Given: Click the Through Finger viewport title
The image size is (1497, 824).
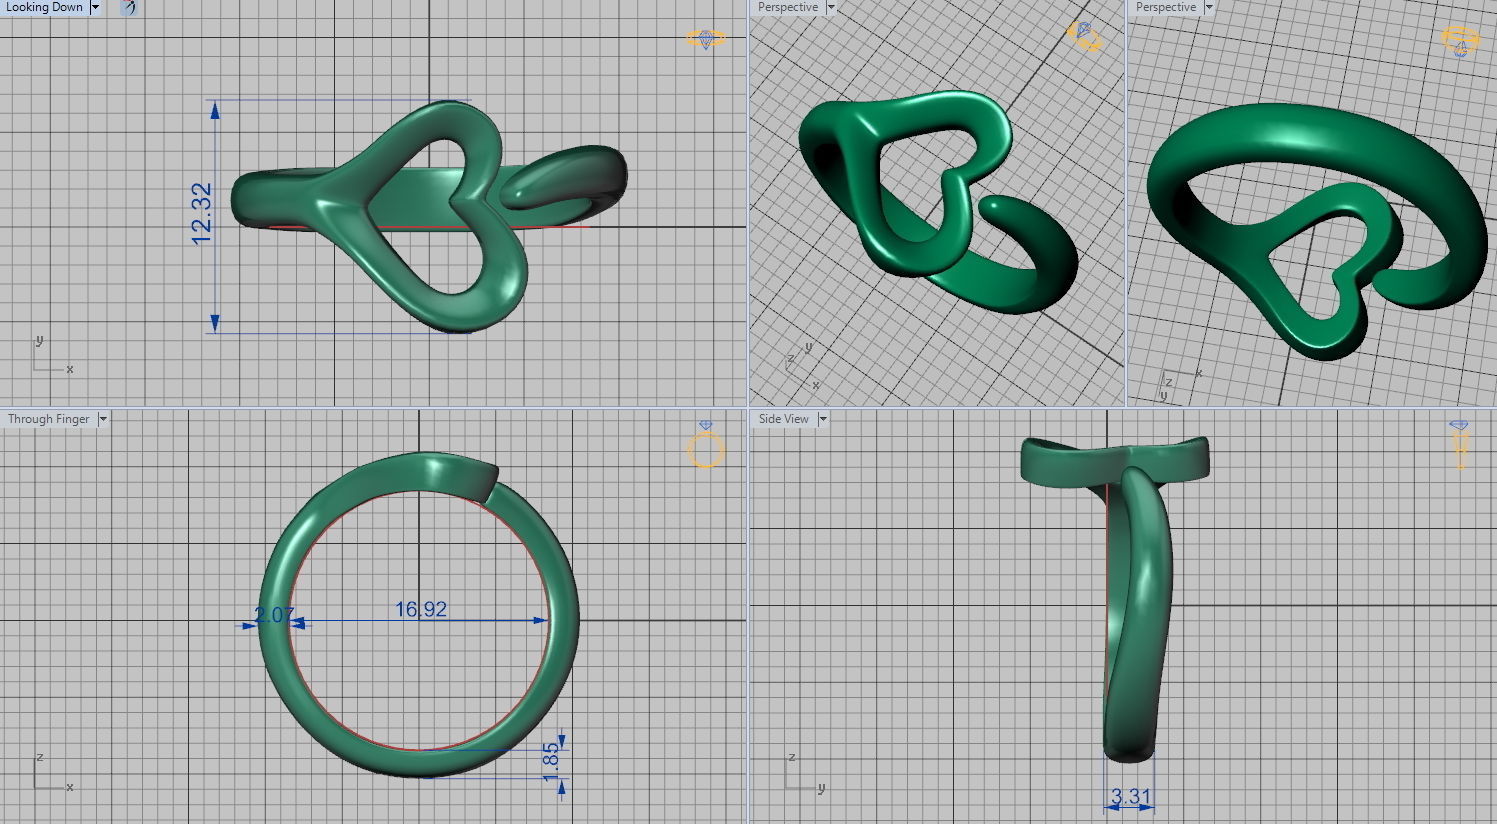Looking at the screenshot, I should 49,419.
